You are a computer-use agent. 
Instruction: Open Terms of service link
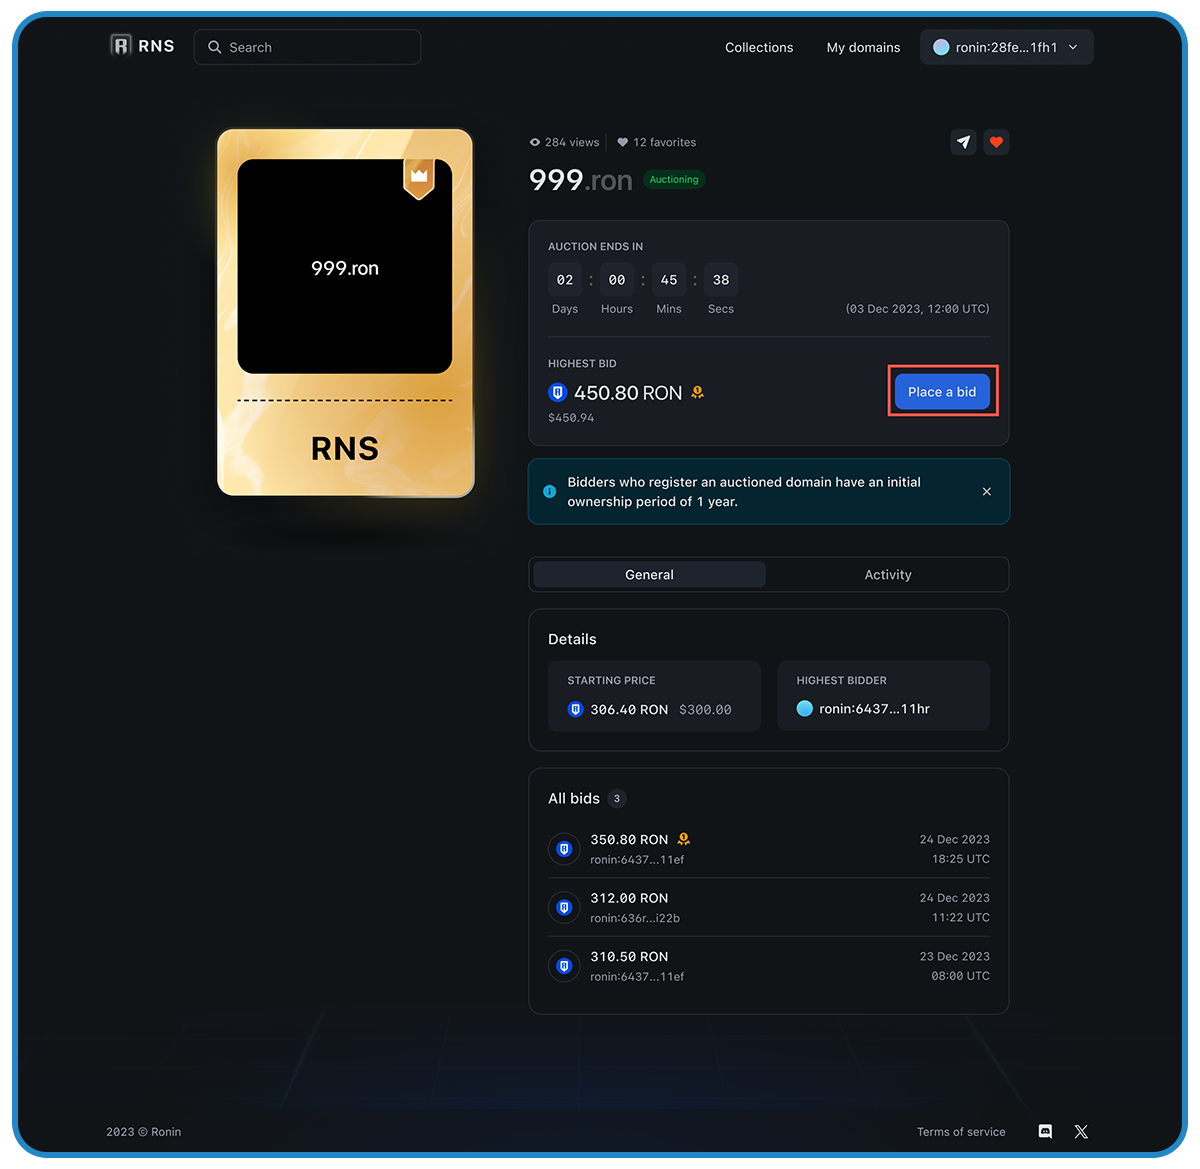(x=961, y=1132)
